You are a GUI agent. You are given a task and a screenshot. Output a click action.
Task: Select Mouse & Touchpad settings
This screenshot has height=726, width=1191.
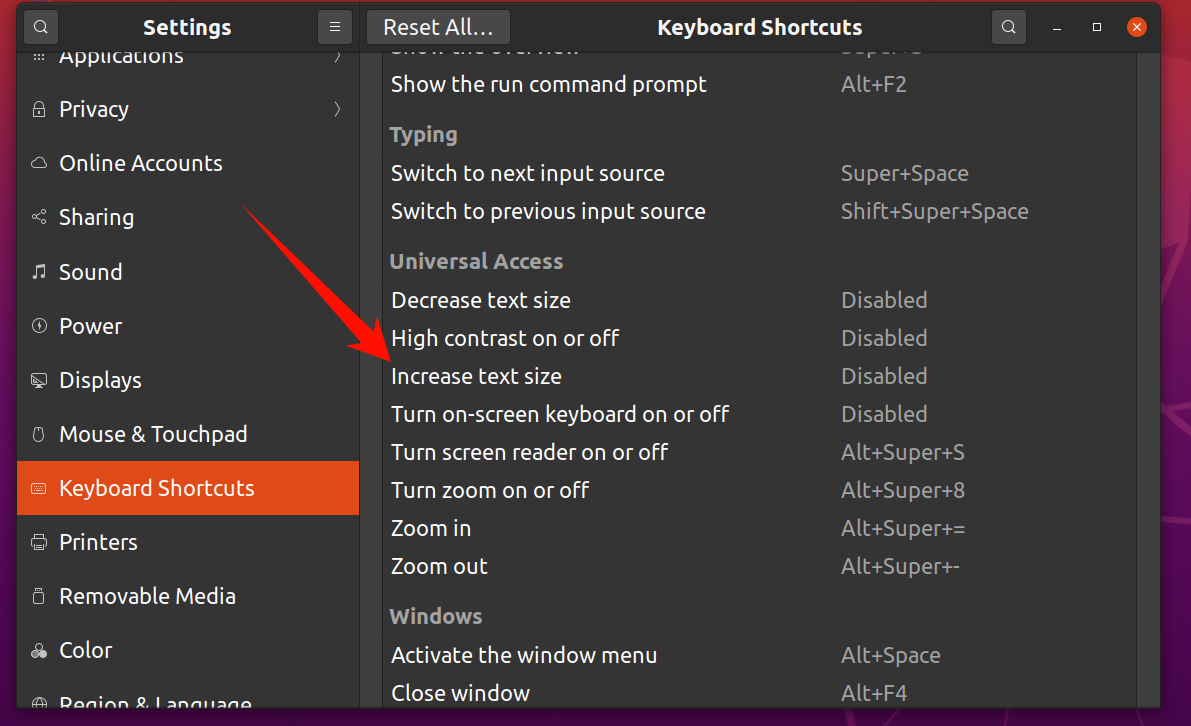pos(188,434)
